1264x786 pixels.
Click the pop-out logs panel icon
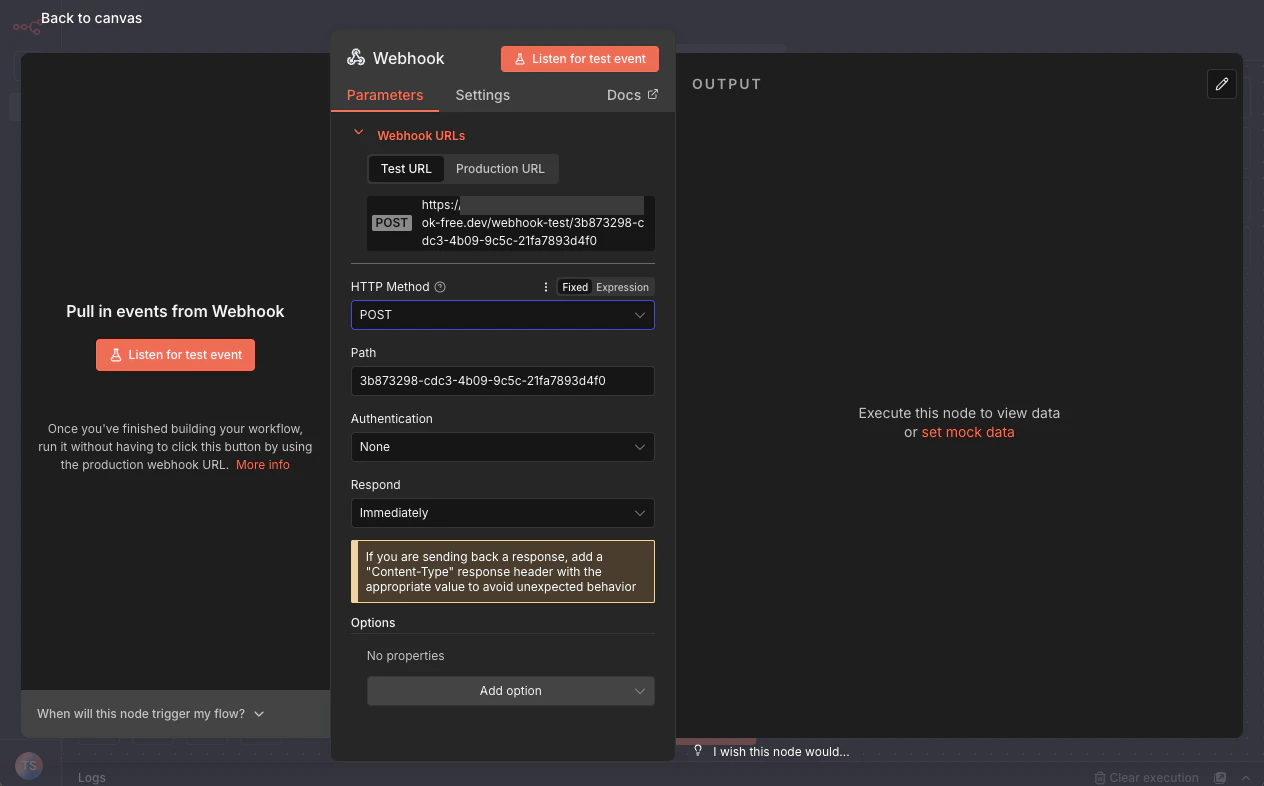pos(1220,777)
